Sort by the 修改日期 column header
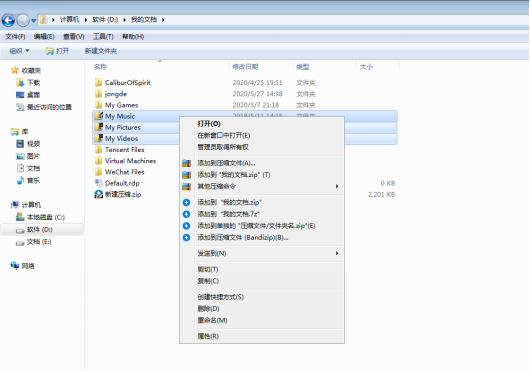The height and width of the screenshot is (371, 530). point(245,67)
